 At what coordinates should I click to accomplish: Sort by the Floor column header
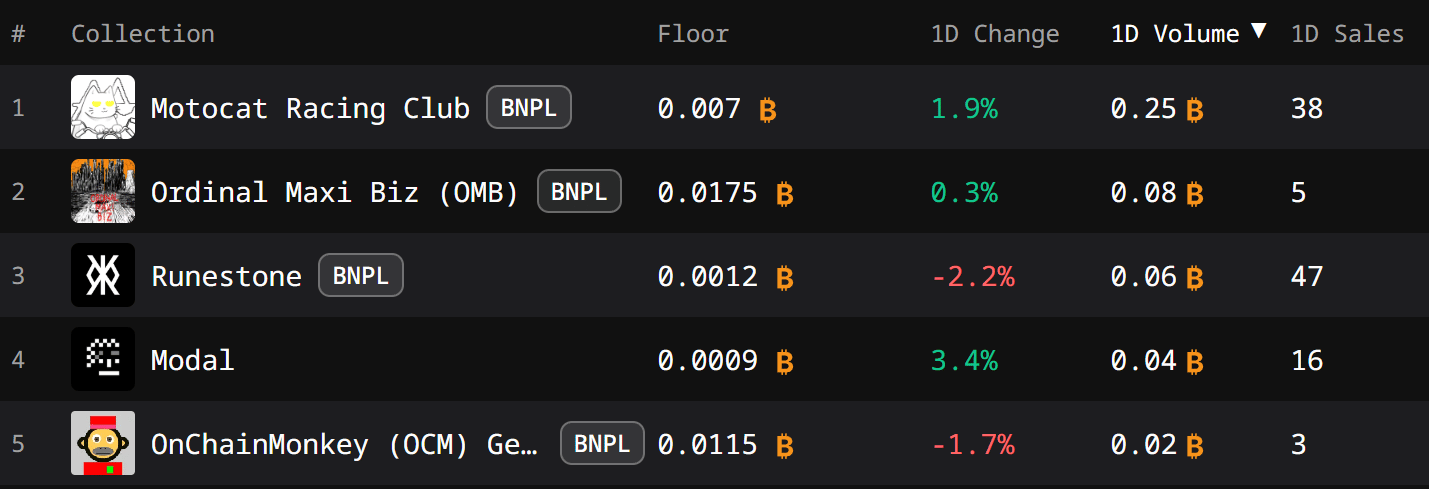click(693, 33)
